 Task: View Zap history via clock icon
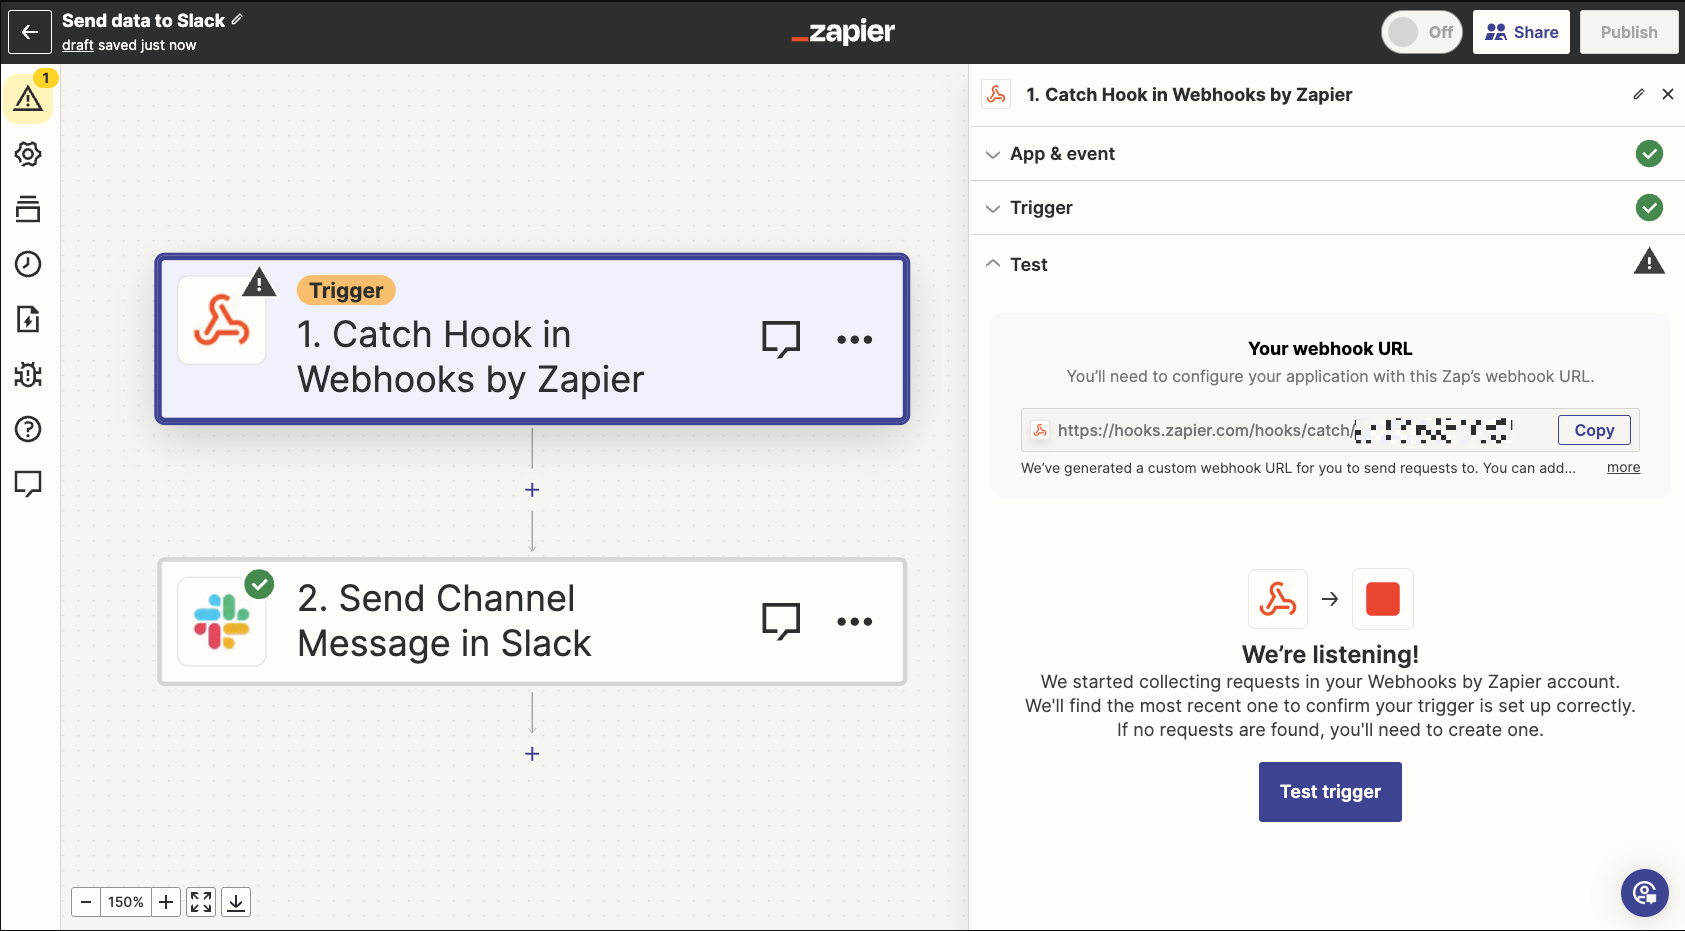point(28,264)
